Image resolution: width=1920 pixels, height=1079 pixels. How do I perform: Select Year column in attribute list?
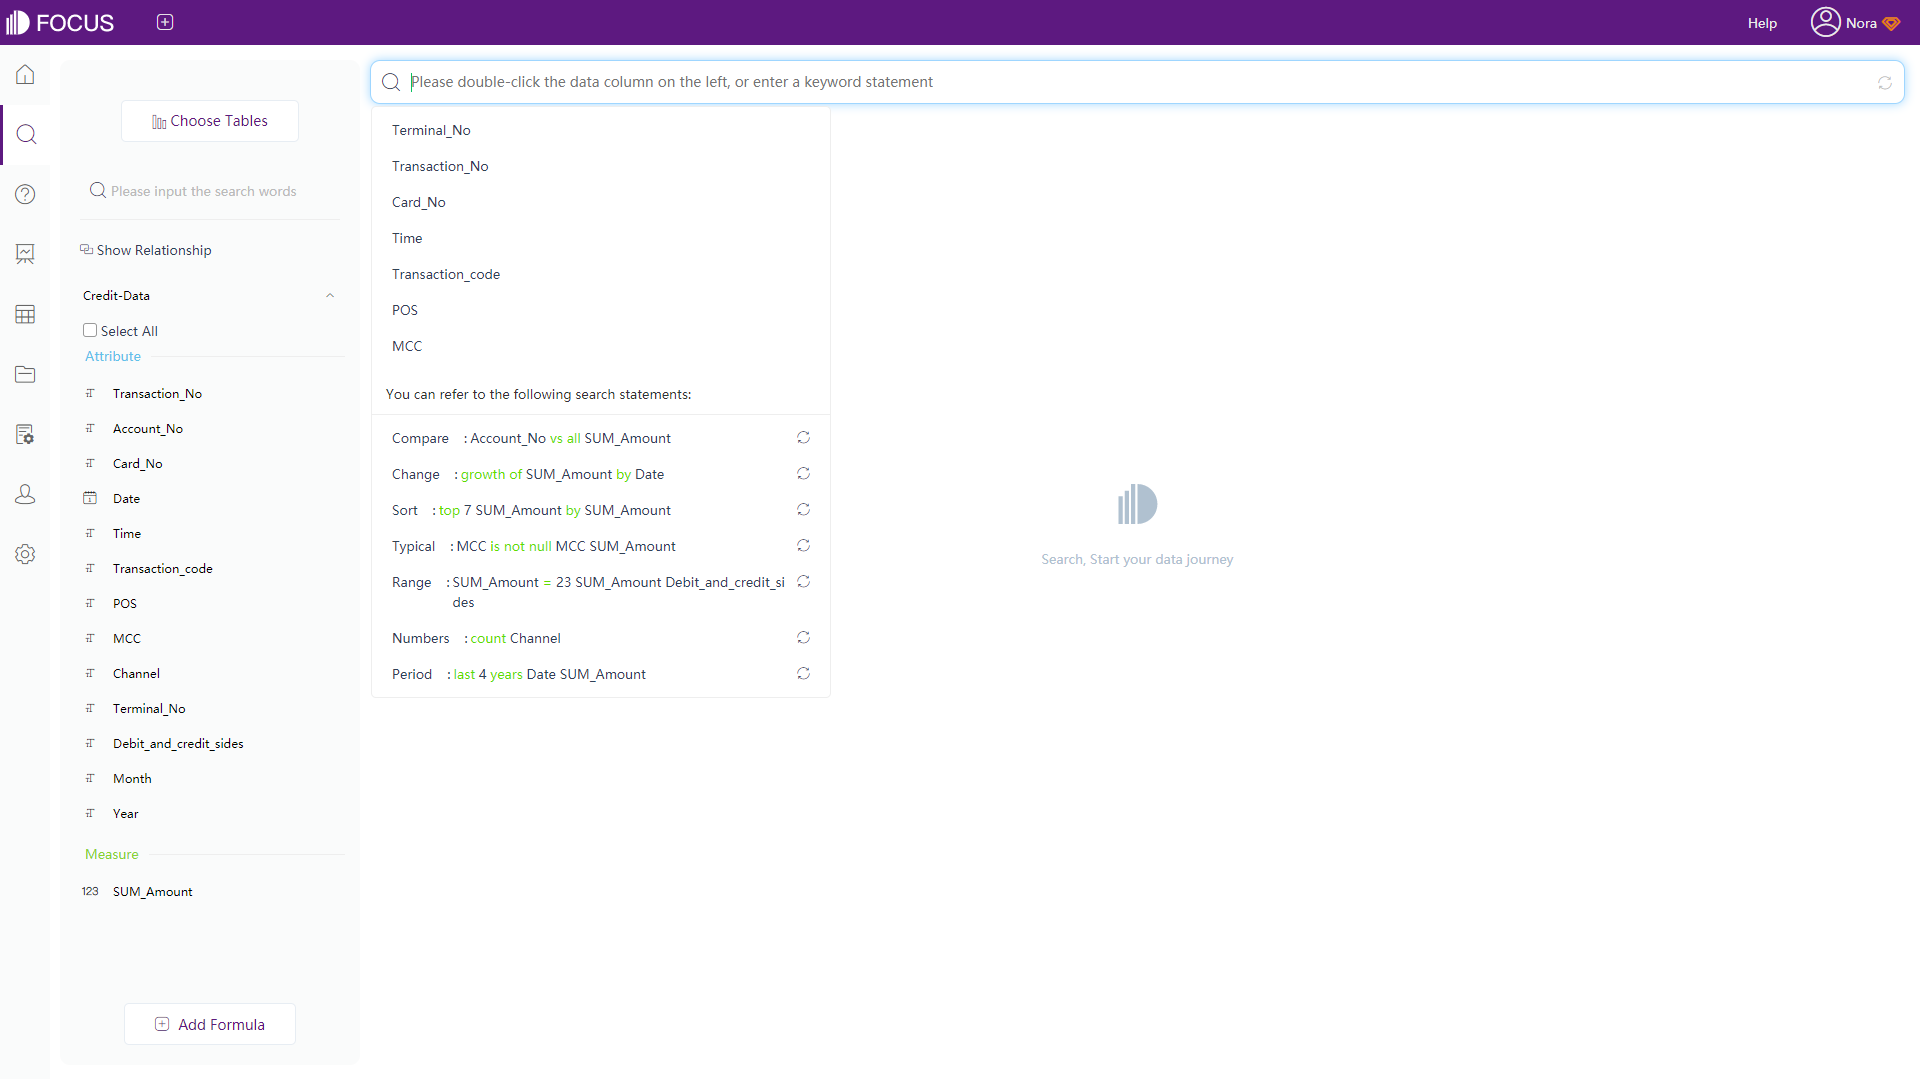click(125, 813)
